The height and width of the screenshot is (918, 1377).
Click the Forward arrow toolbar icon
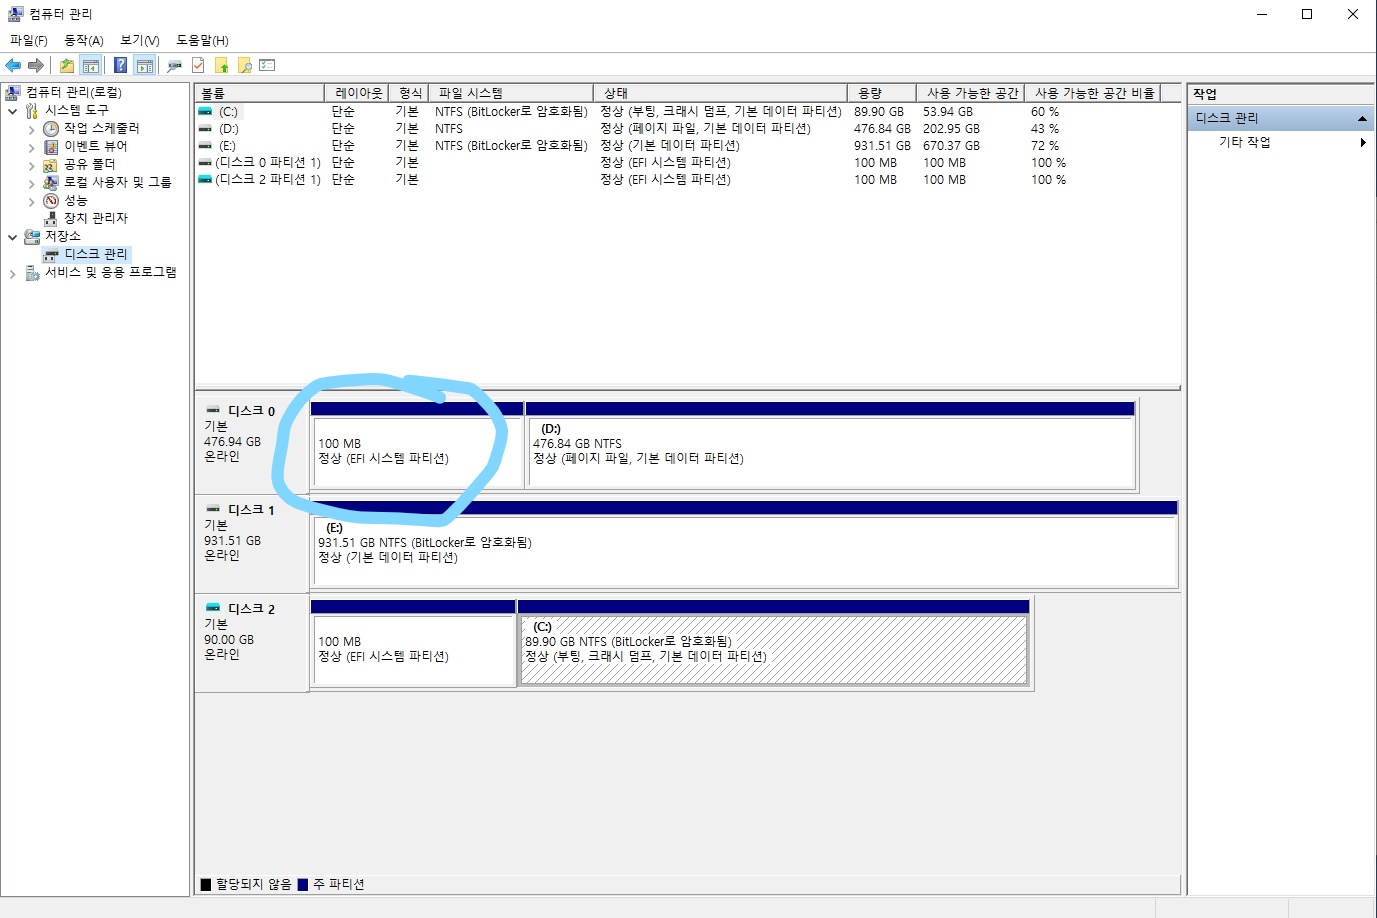click(x=36, y=66)
